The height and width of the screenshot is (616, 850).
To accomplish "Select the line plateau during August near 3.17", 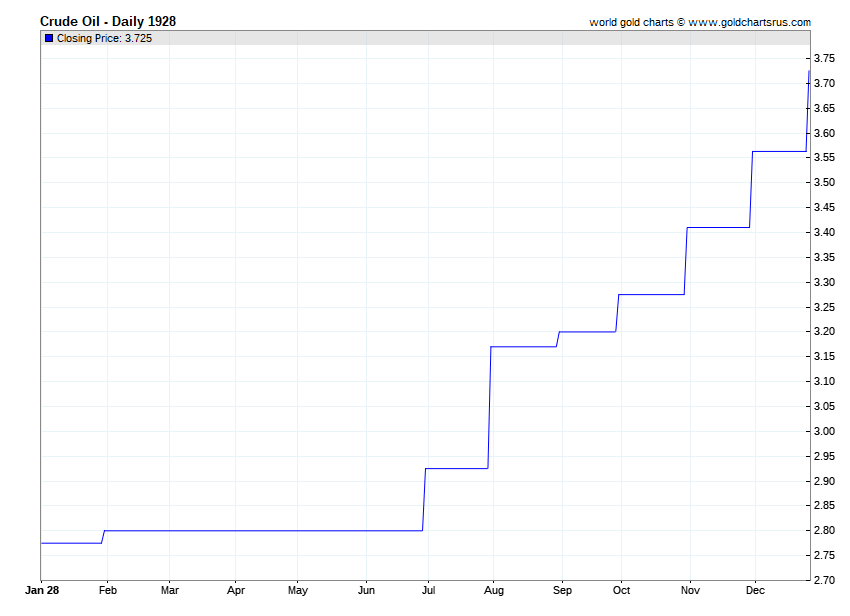I will click(523, 346).
